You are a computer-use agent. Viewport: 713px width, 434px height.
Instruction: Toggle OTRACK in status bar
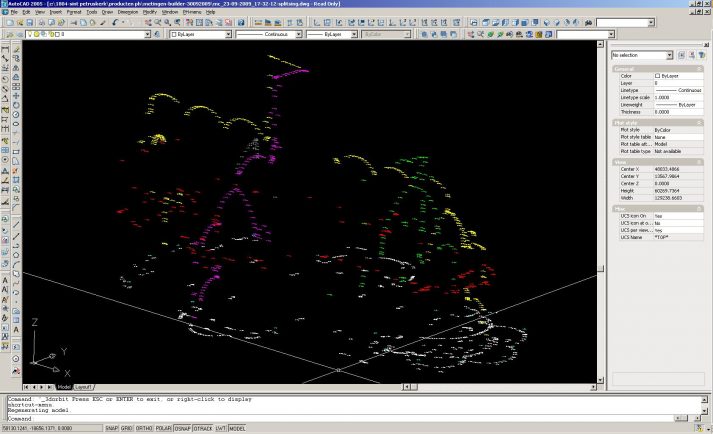tap(203, 428)
